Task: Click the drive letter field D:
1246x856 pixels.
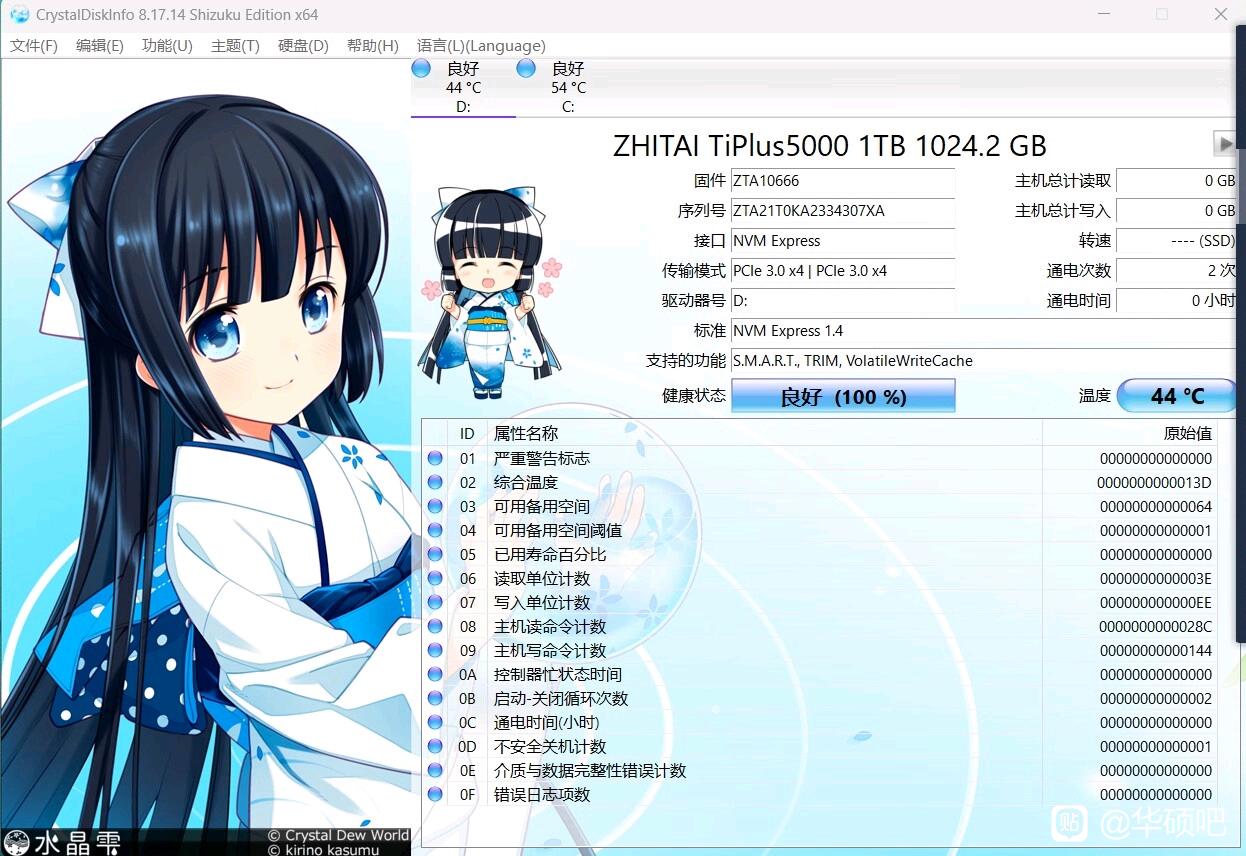Action: pos(843,301)
